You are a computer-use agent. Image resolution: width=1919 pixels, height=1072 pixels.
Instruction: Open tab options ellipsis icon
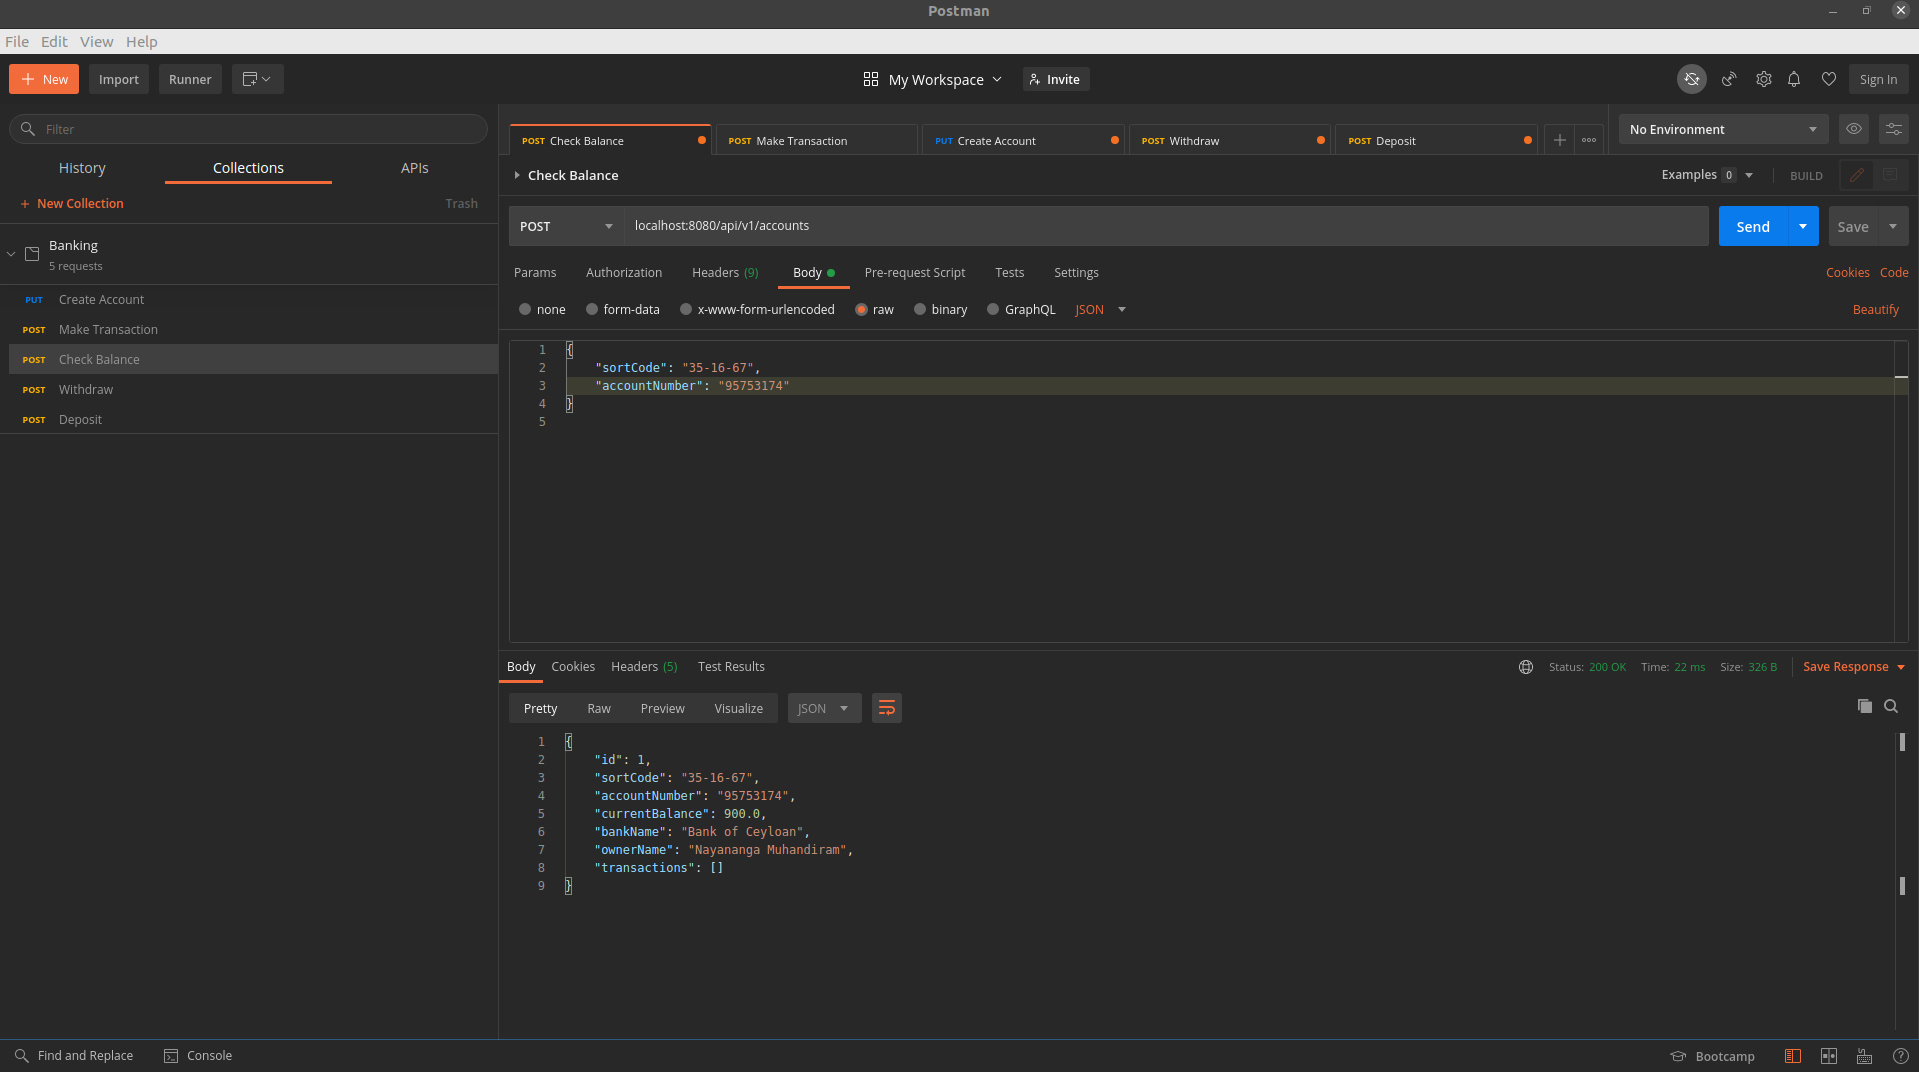(x=1589, y=140)
